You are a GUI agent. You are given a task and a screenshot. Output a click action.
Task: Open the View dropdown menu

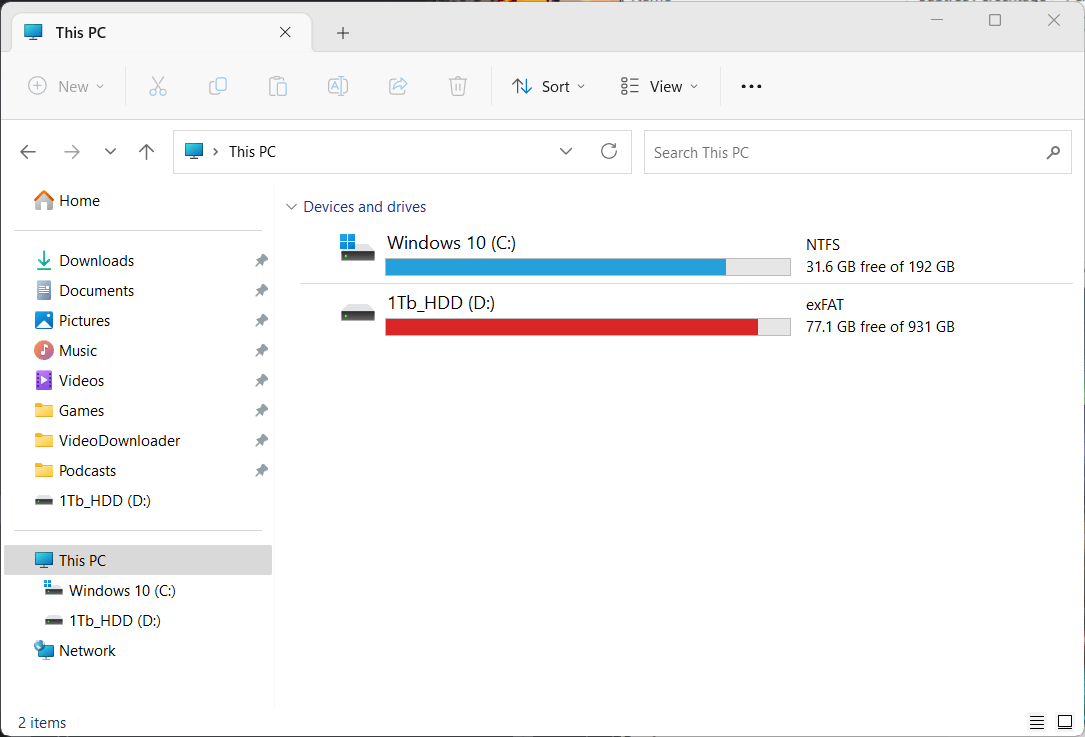pos(659,87)
